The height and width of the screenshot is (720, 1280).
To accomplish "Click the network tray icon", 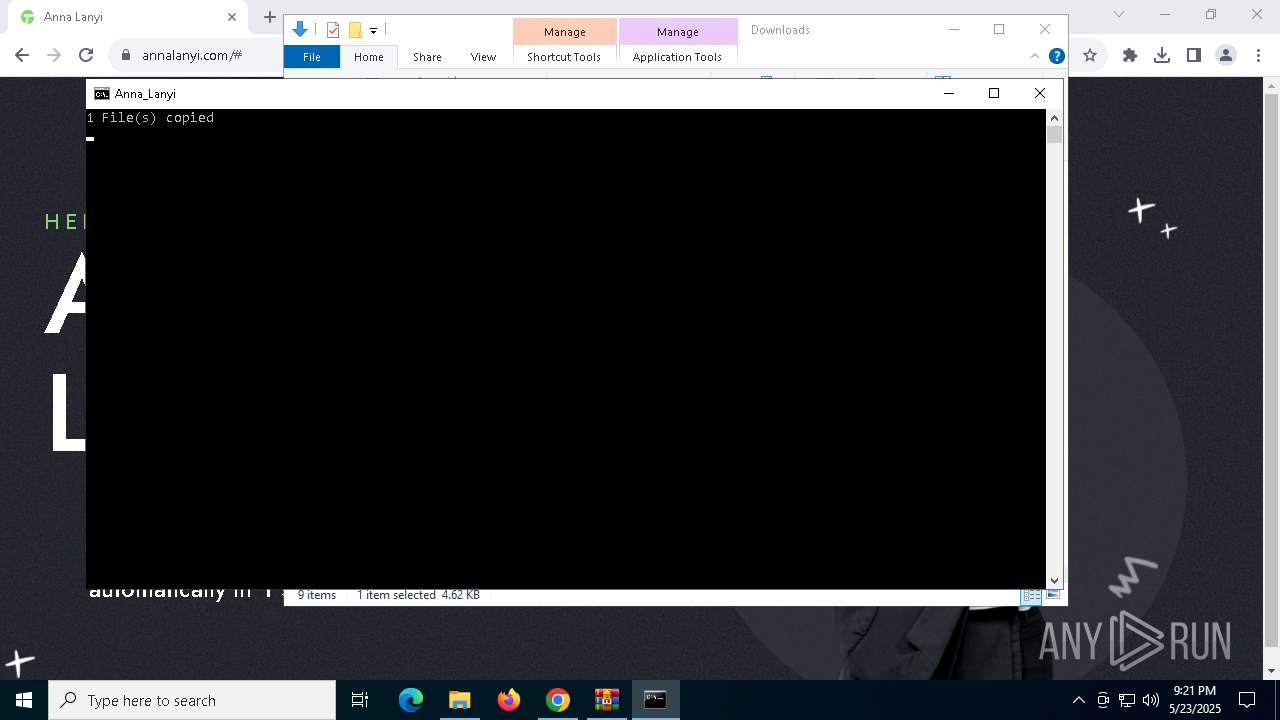I will pyautogui.click(x=1127, y=700).
